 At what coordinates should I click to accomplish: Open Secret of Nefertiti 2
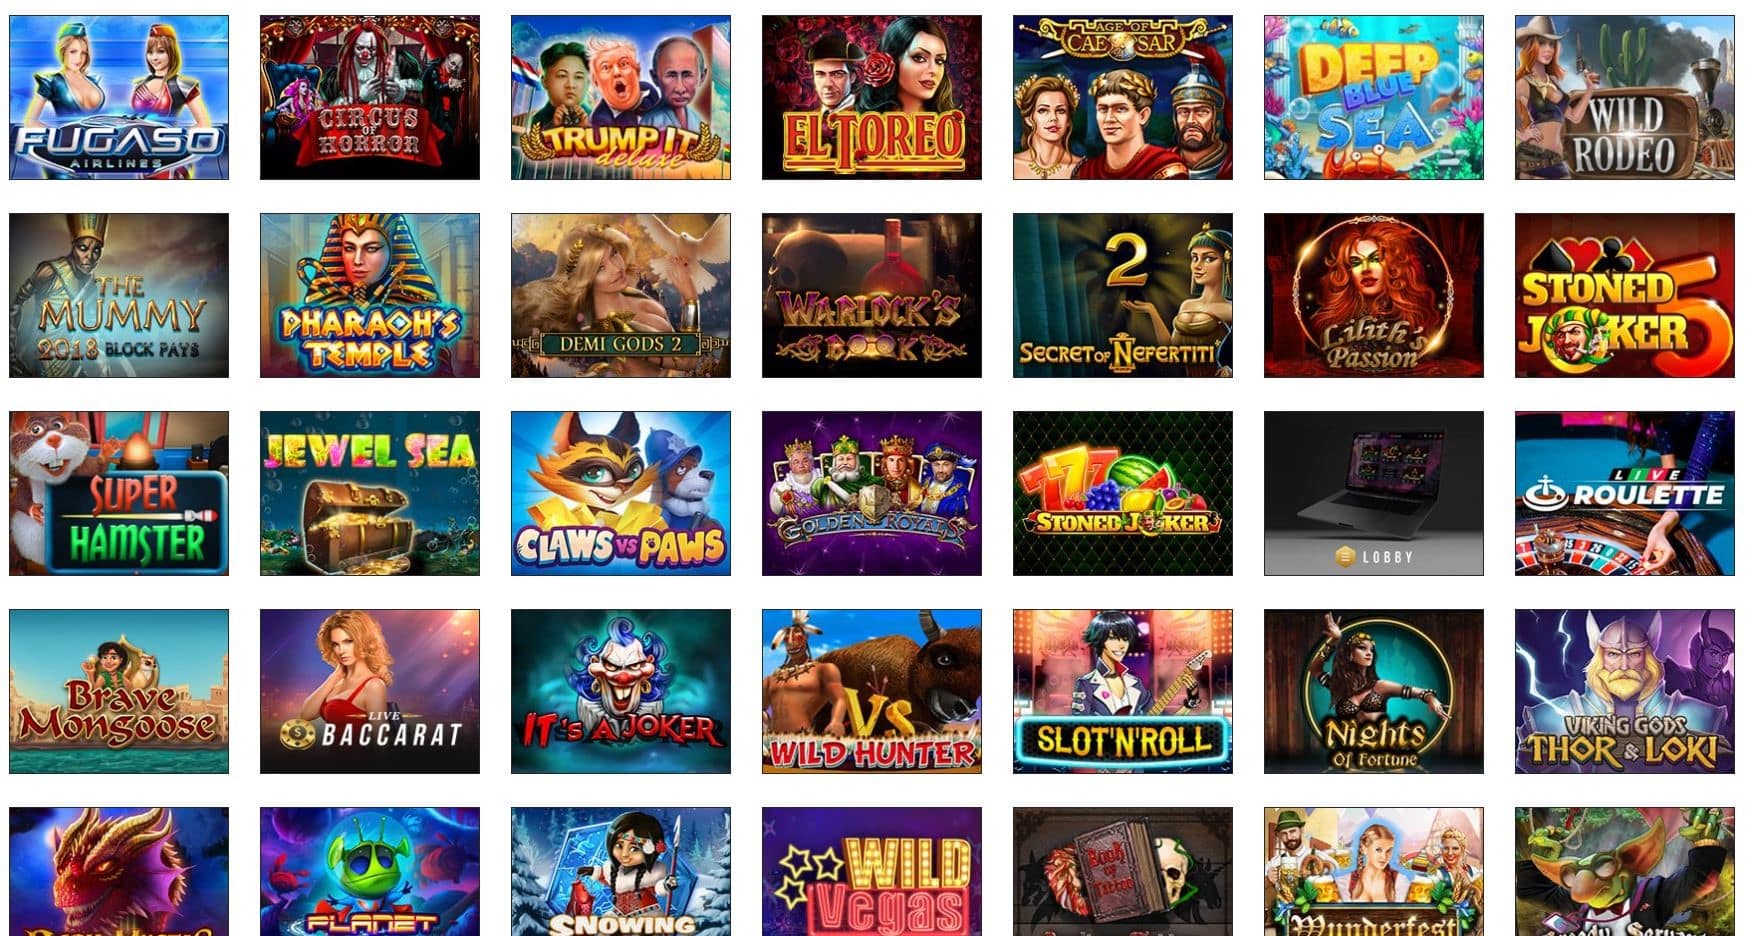point(1123,295)
